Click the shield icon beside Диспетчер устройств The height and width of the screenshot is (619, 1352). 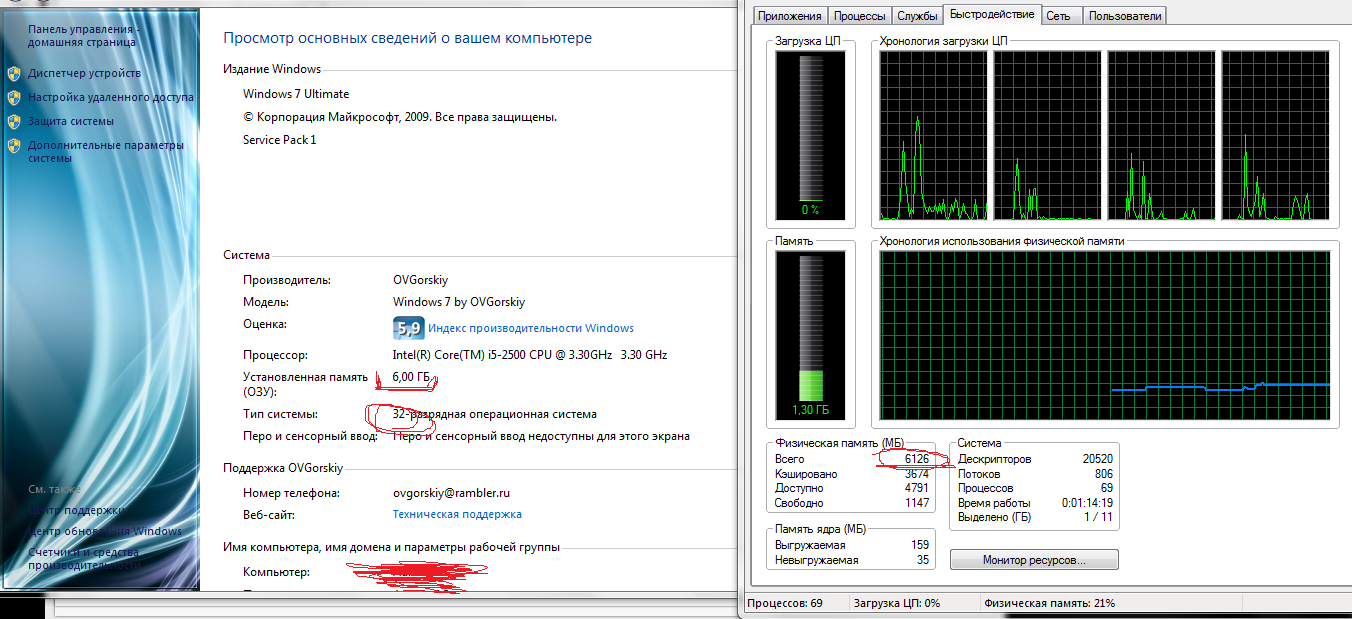(14, 73)
